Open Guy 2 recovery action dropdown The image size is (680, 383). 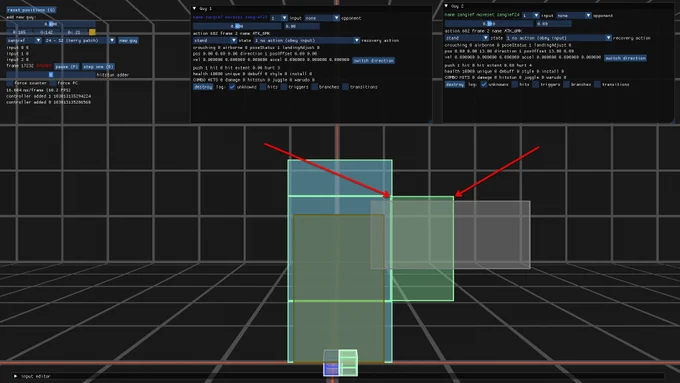pyautogui.click(x=559, y=38)
